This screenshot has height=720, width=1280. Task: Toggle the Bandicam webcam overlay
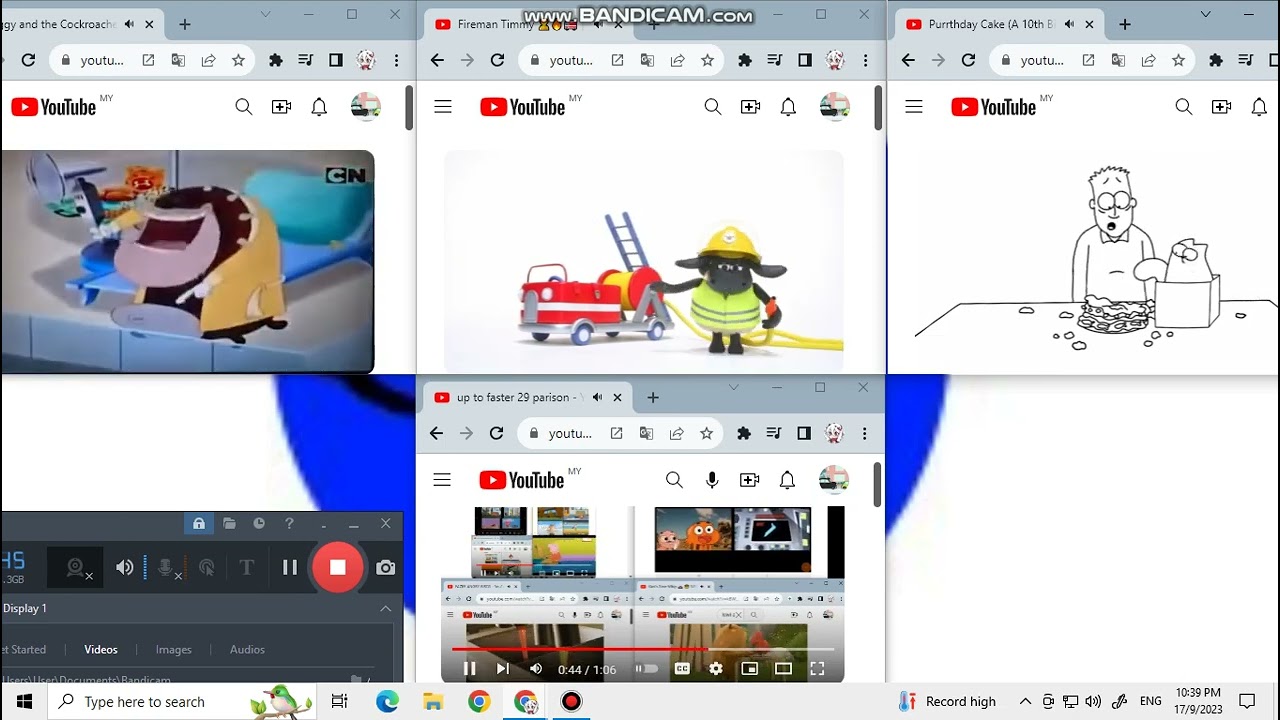76,568
